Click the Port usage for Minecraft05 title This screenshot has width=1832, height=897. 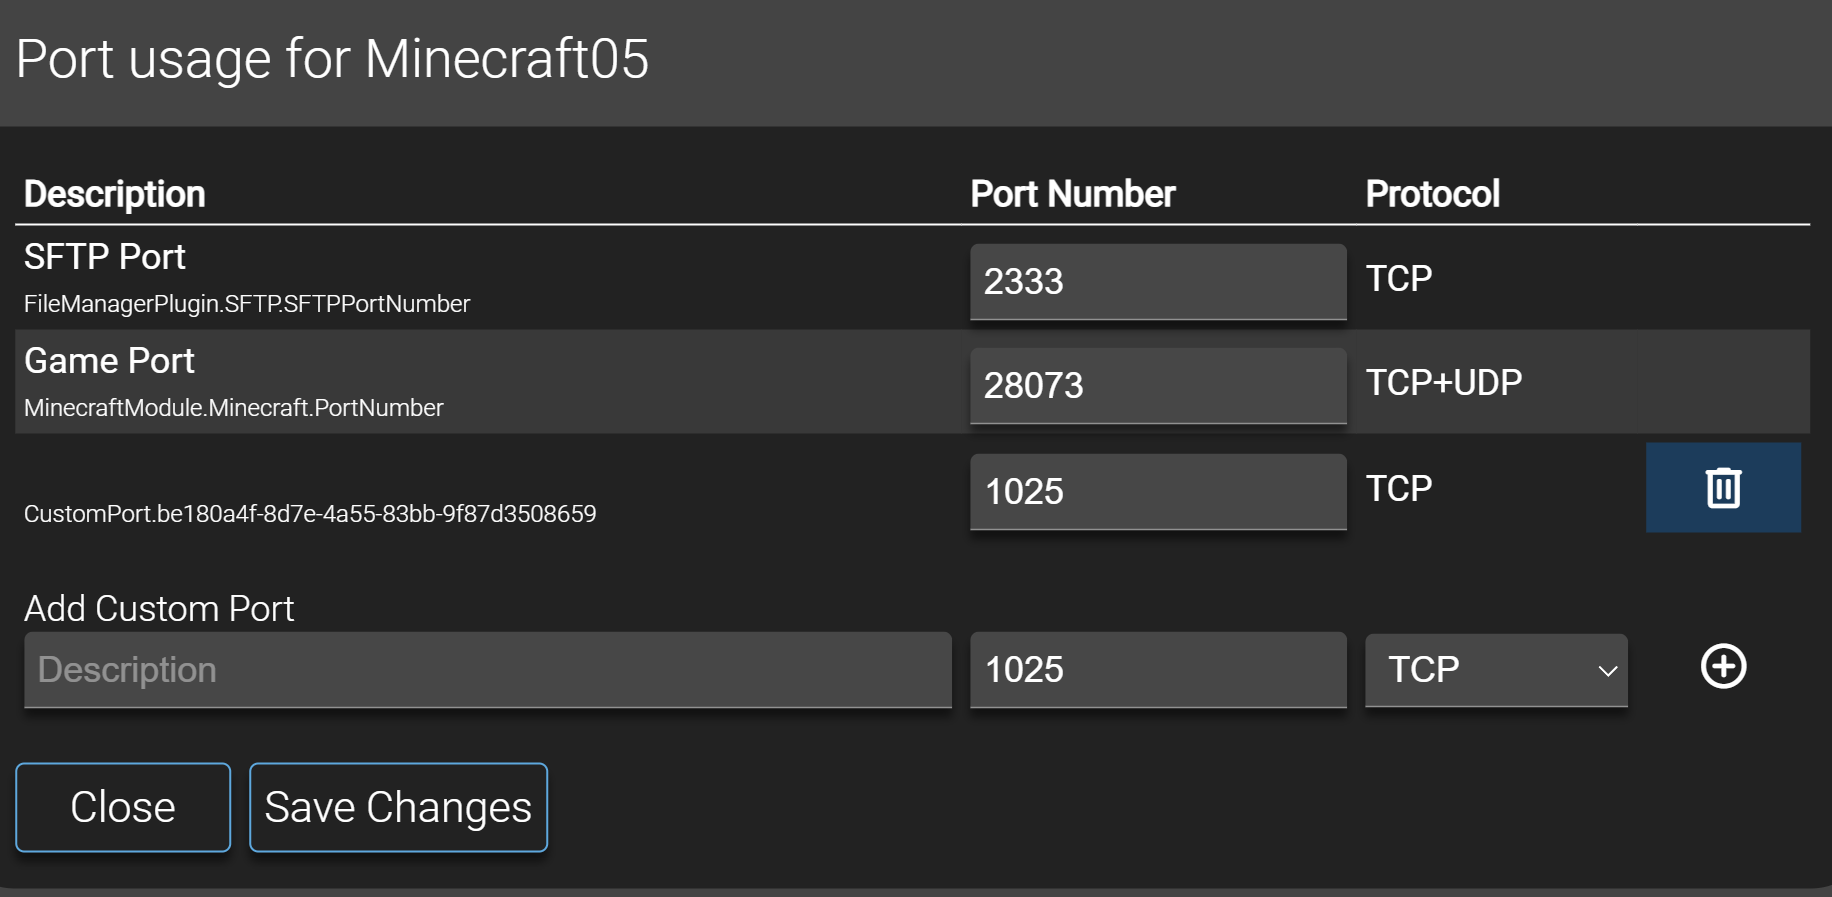point(333,59)
